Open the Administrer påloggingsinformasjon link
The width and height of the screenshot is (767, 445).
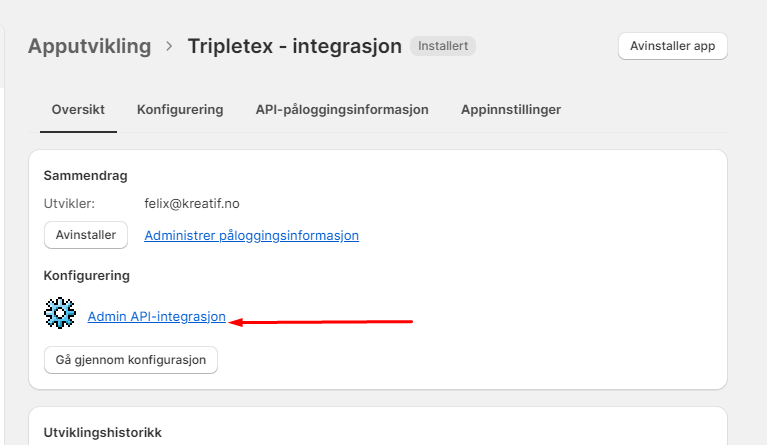pos(251,235)
